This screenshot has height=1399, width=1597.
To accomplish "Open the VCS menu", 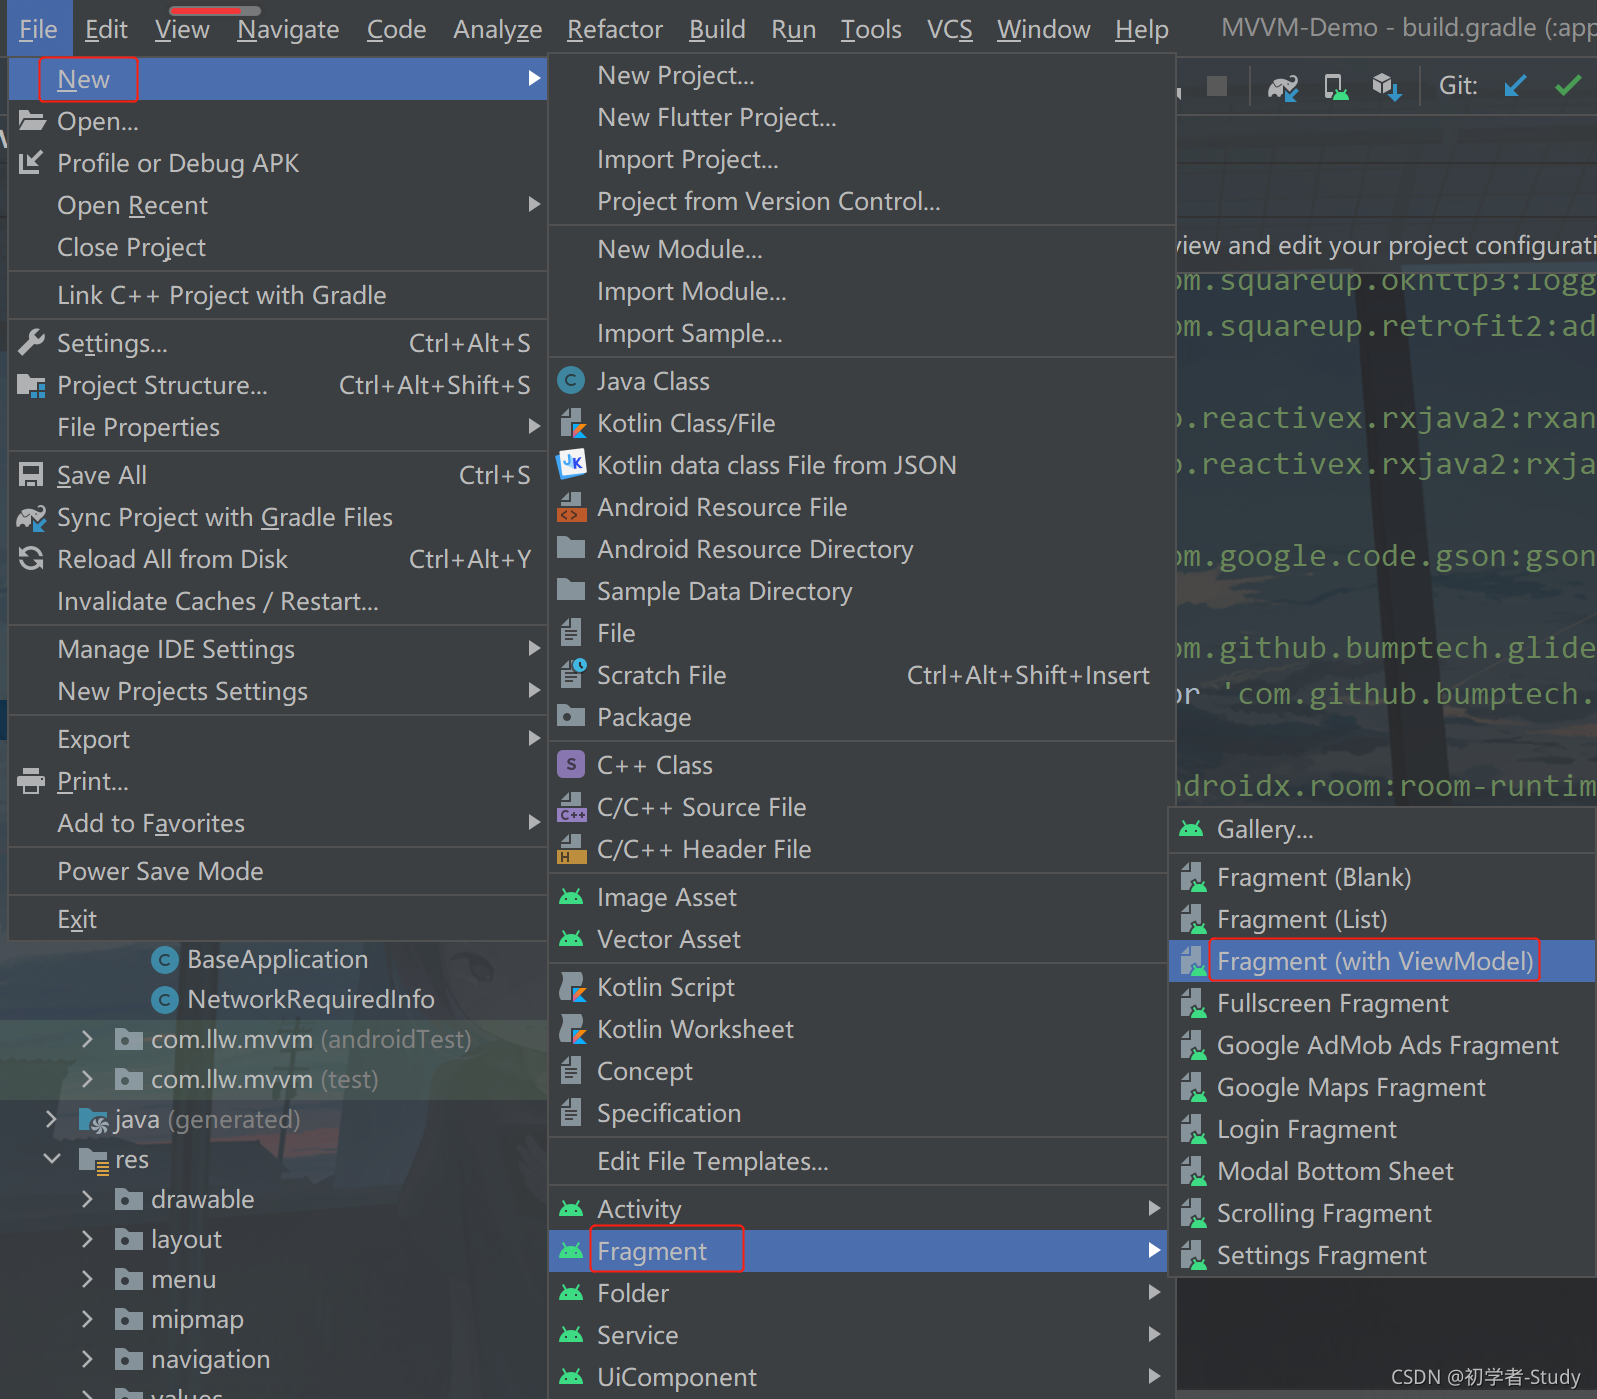I will 949,29.
